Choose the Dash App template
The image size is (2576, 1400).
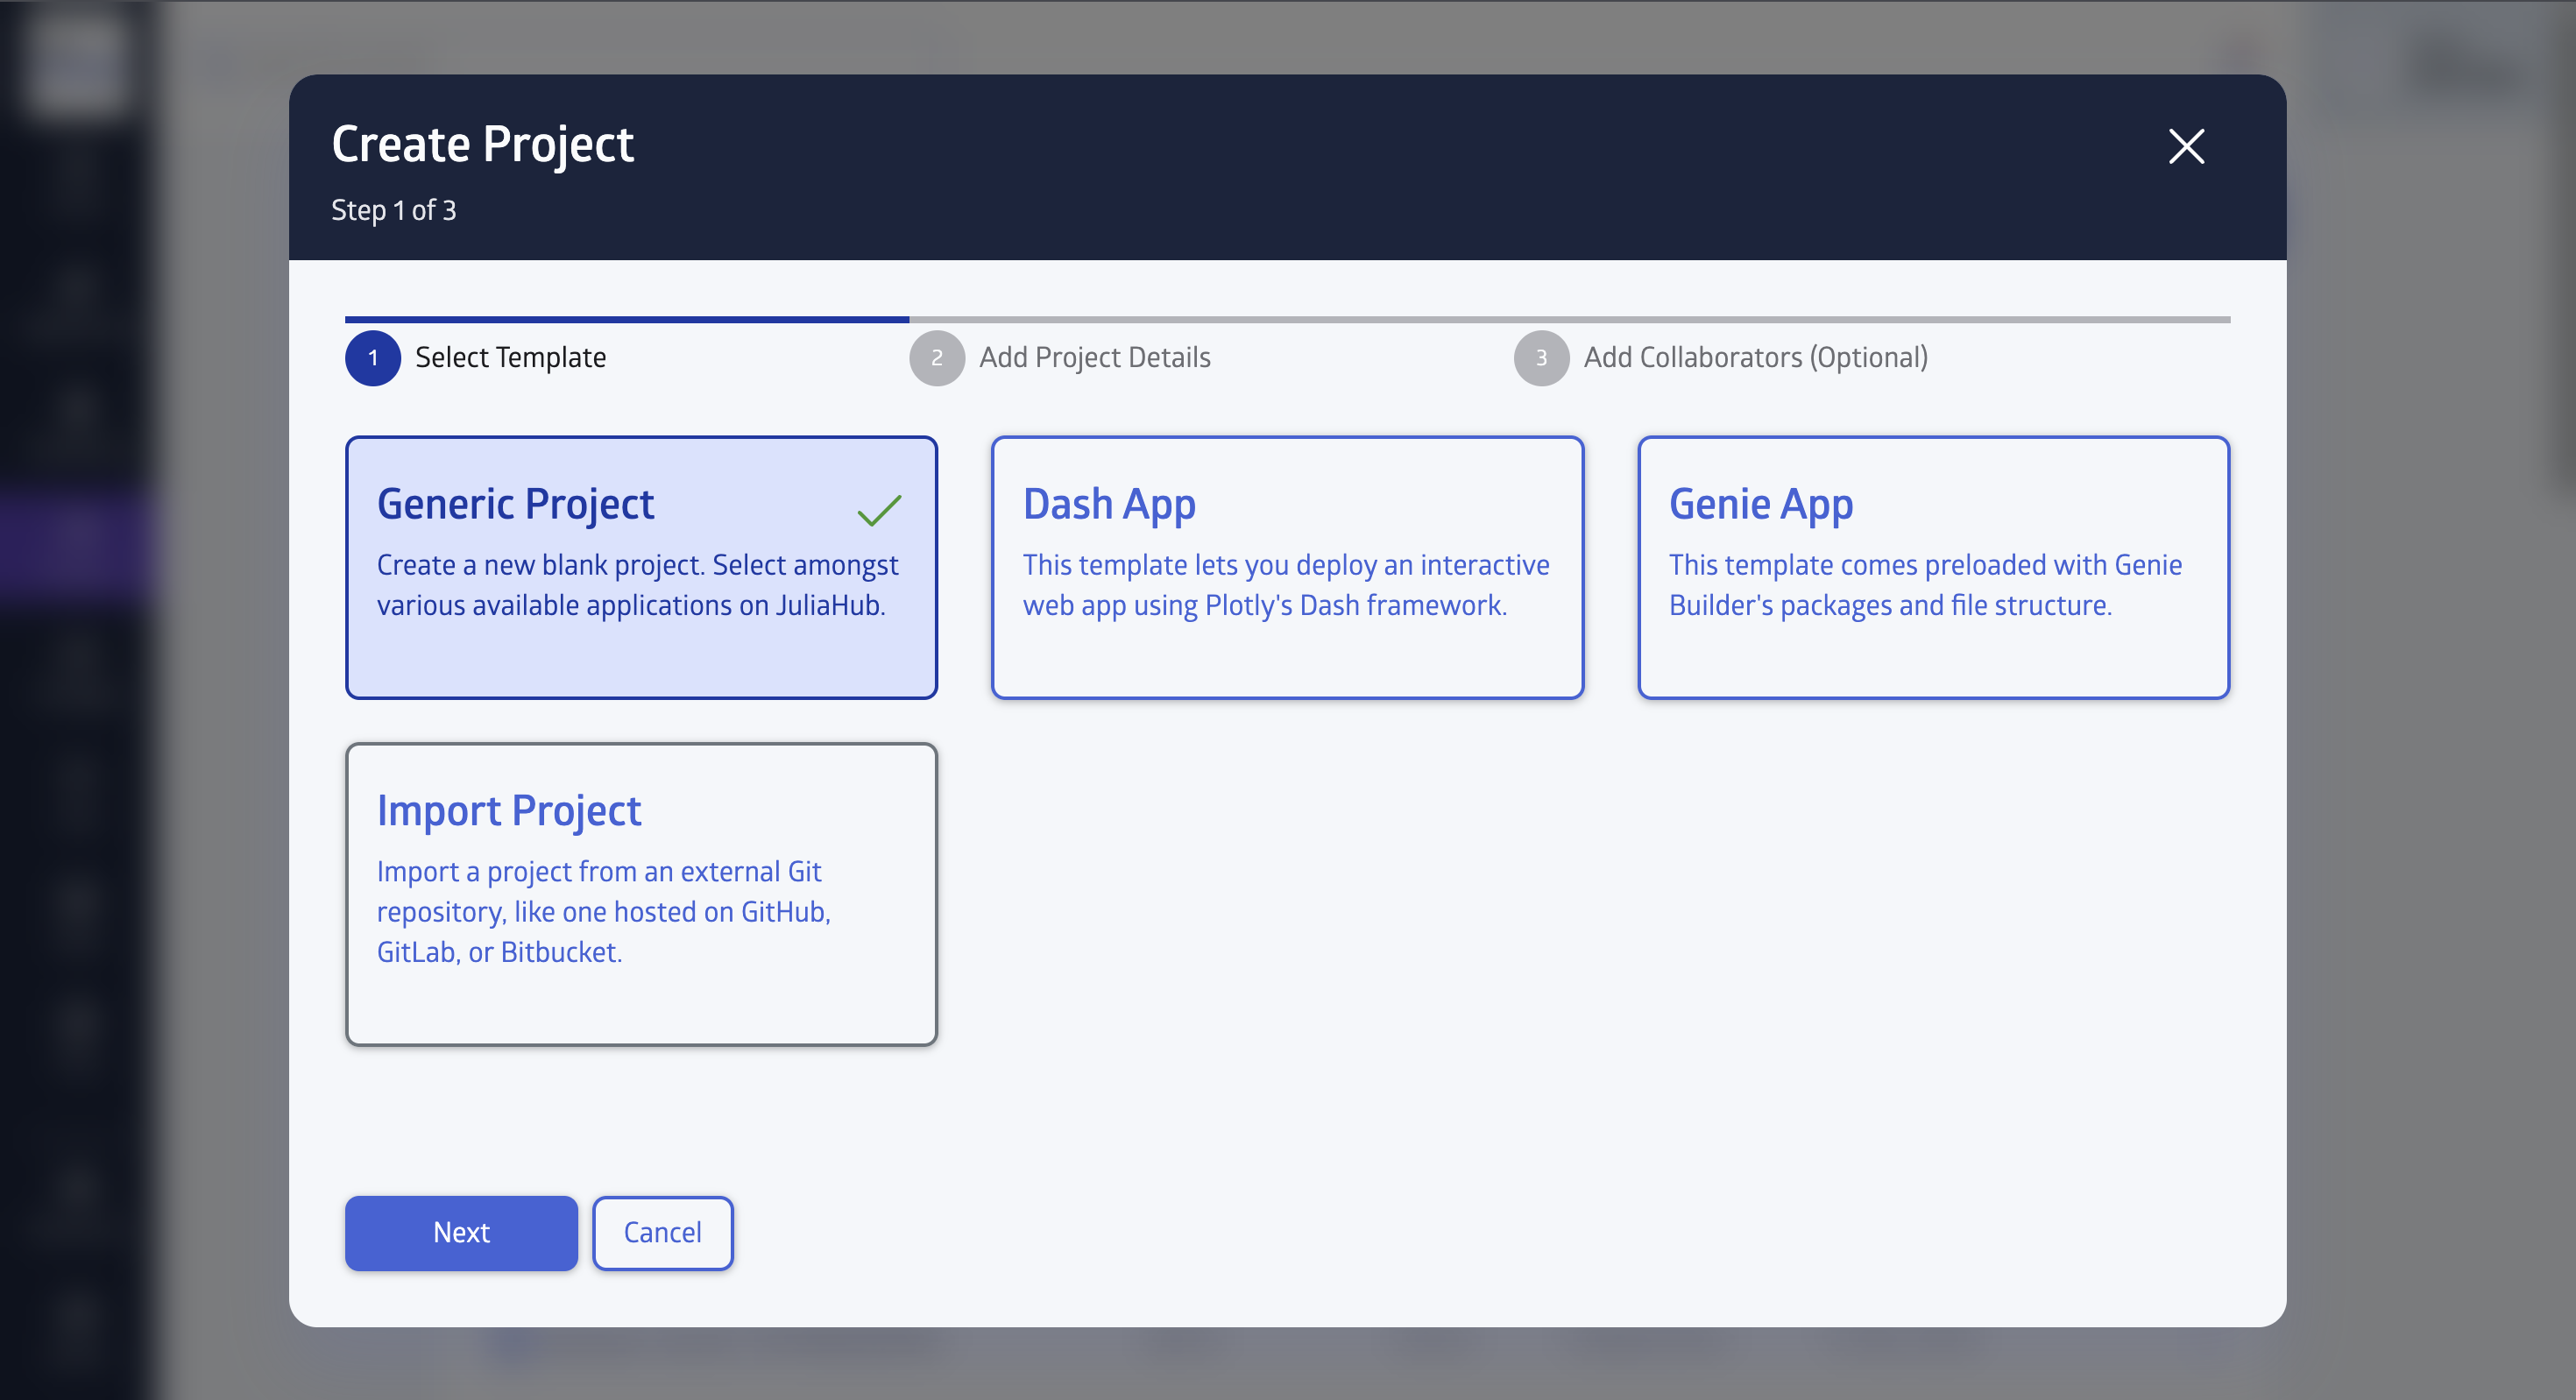pyautogui.click(x=1287, y=567)
